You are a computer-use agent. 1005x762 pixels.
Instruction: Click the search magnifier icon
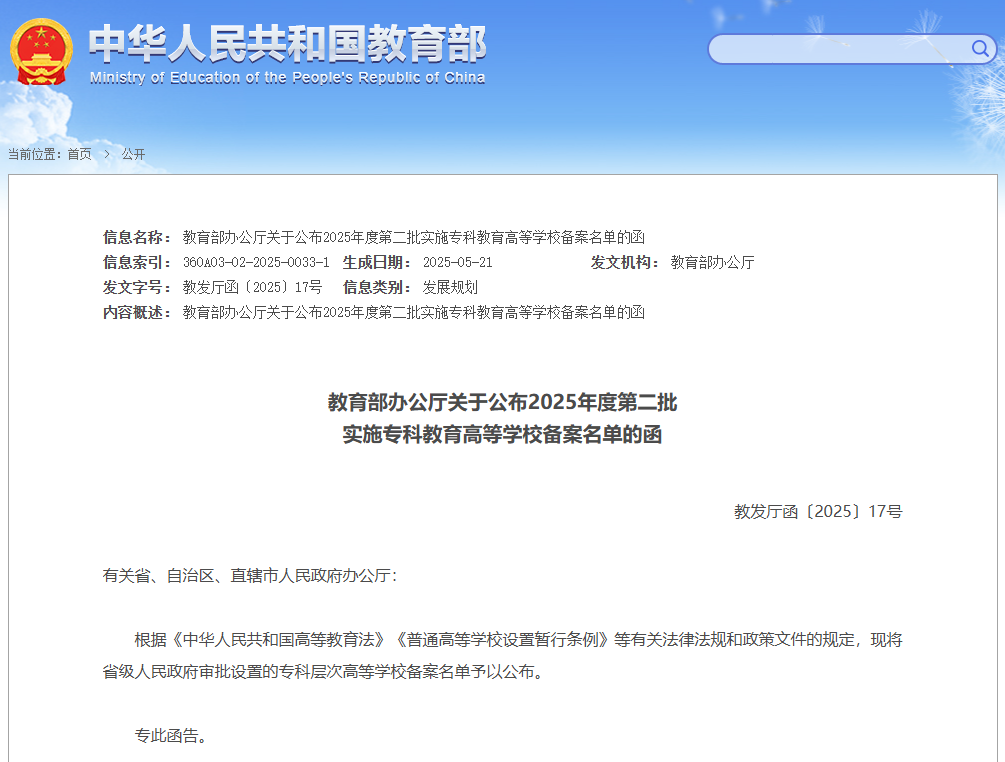point(980,49)
